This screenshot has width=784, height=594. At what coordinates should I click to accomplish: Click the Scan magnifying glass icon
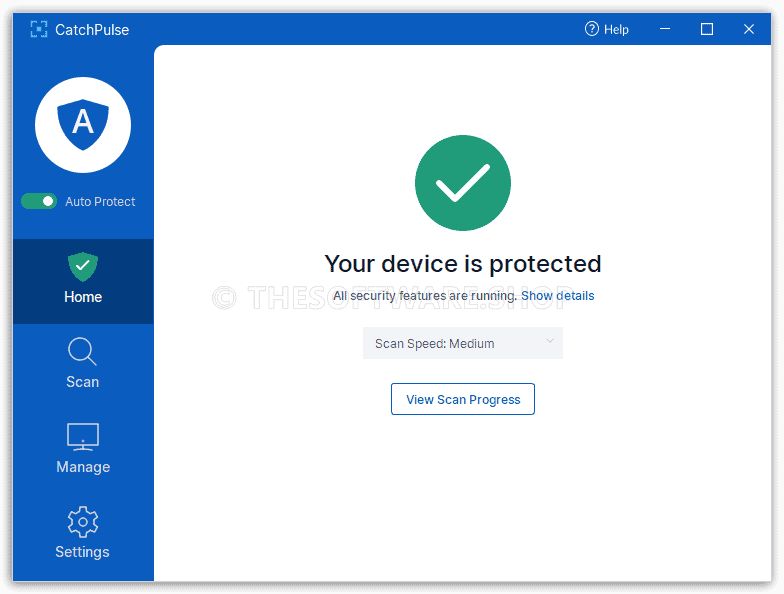[82, 352]
